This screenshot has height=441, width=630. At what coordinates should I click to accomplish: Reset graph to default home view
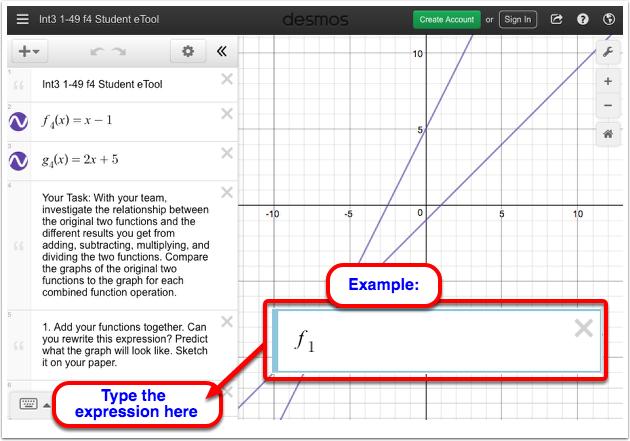608,134
